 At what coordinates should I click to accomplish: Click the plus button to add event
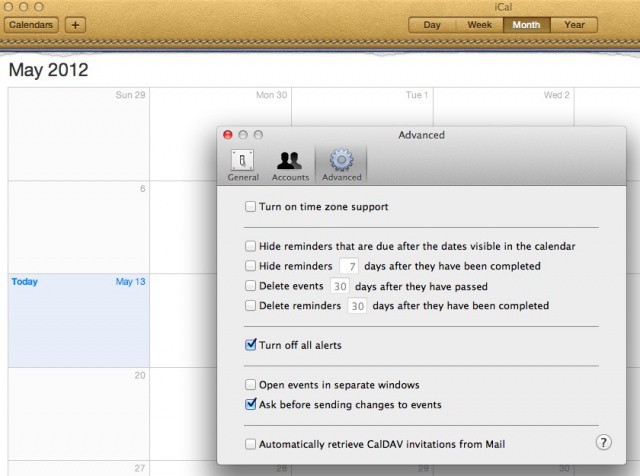[x=76, y=25]
